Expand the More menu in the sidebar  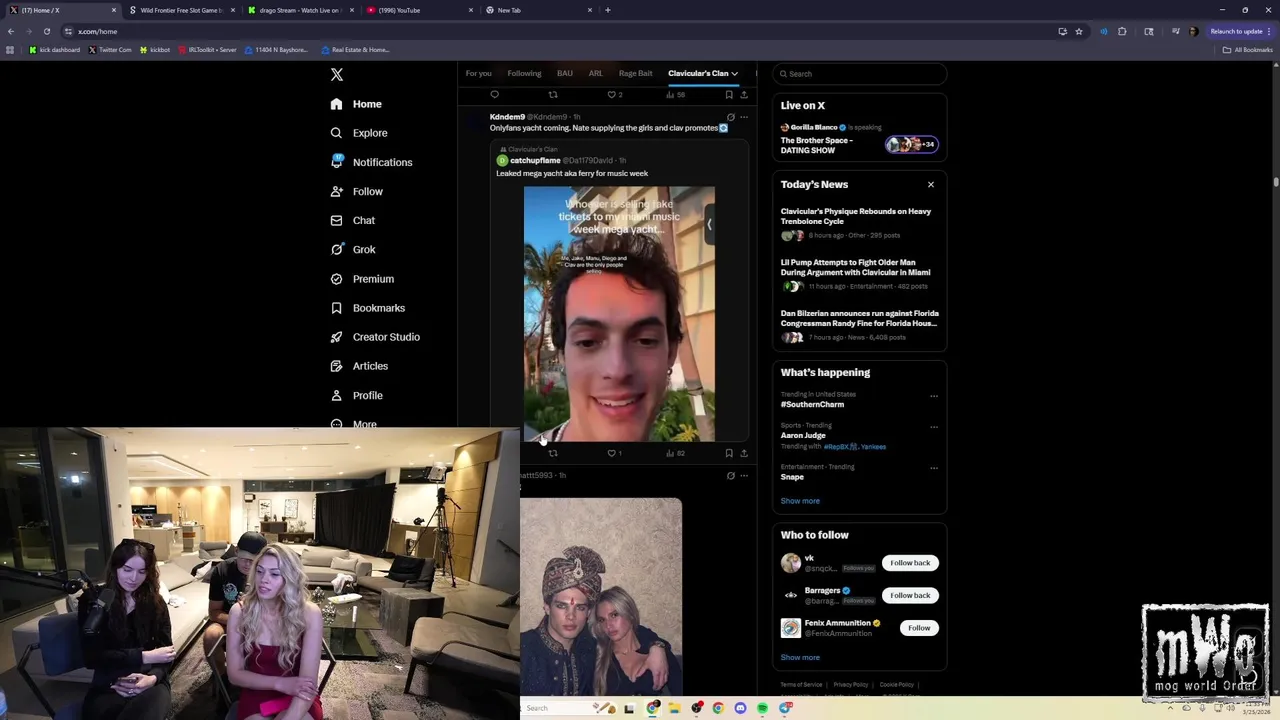(354, 424)
